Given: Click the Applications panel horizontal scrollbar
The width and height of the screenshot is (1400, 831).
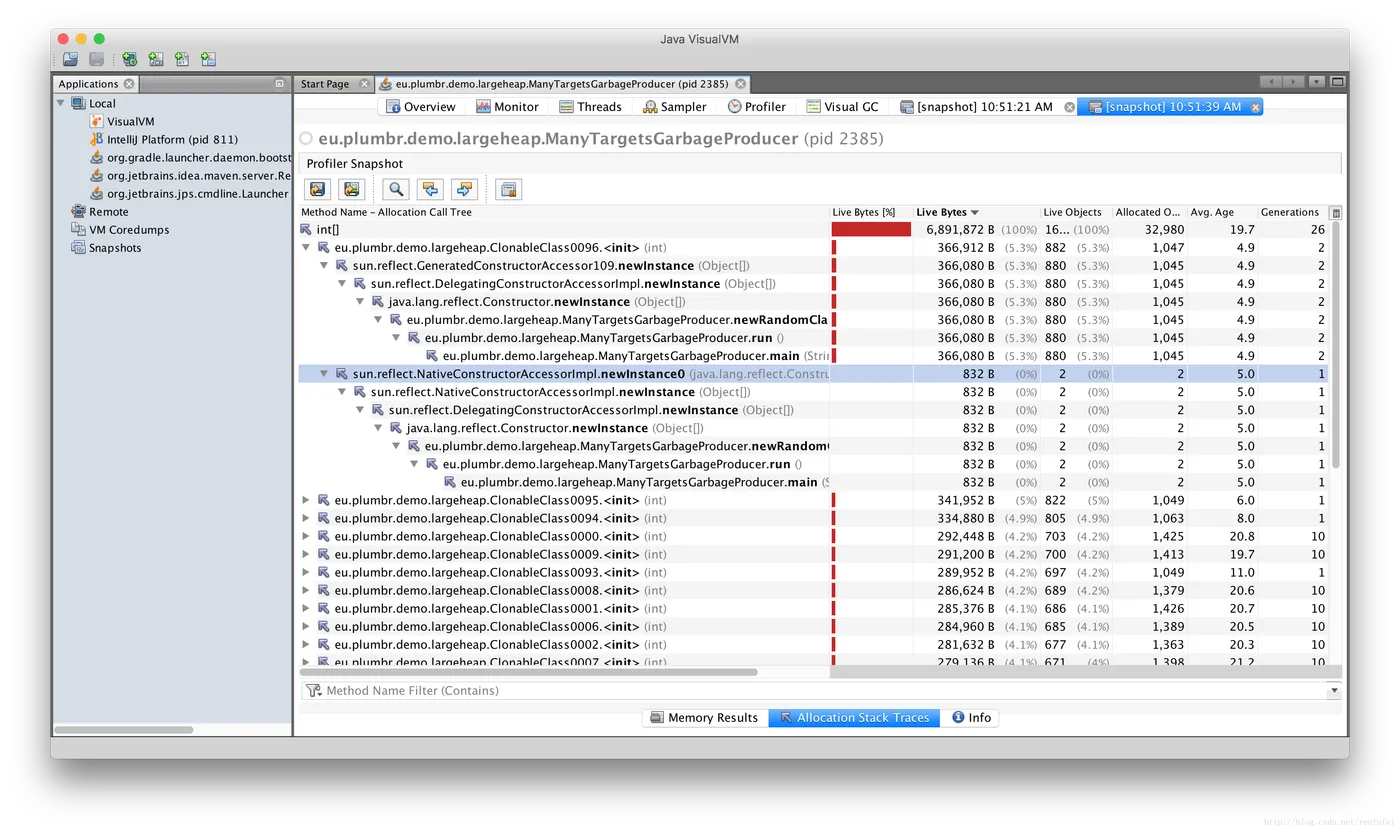Looking at the screenshot, I should [x=123, y=730].
